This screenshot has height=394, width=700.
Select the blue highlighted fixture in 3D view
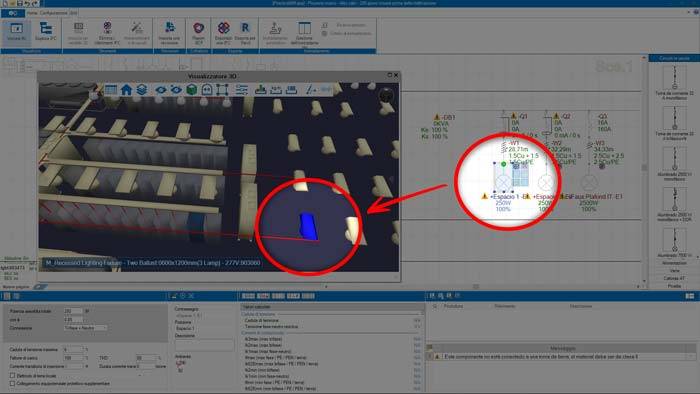308,226
